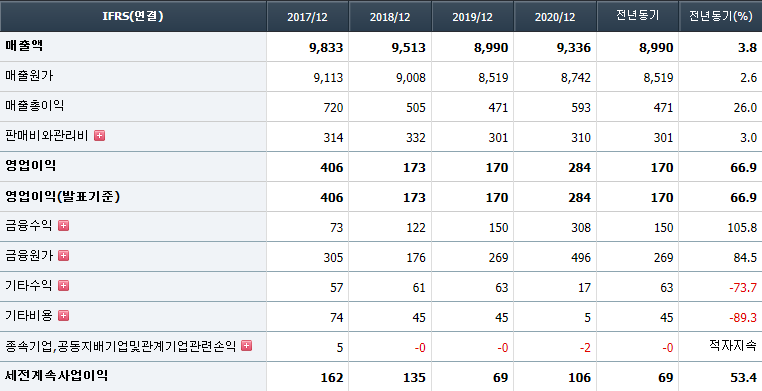Click 금융원가 growth value 84.5
Screen dimensions: 762x391
(745, 258)
